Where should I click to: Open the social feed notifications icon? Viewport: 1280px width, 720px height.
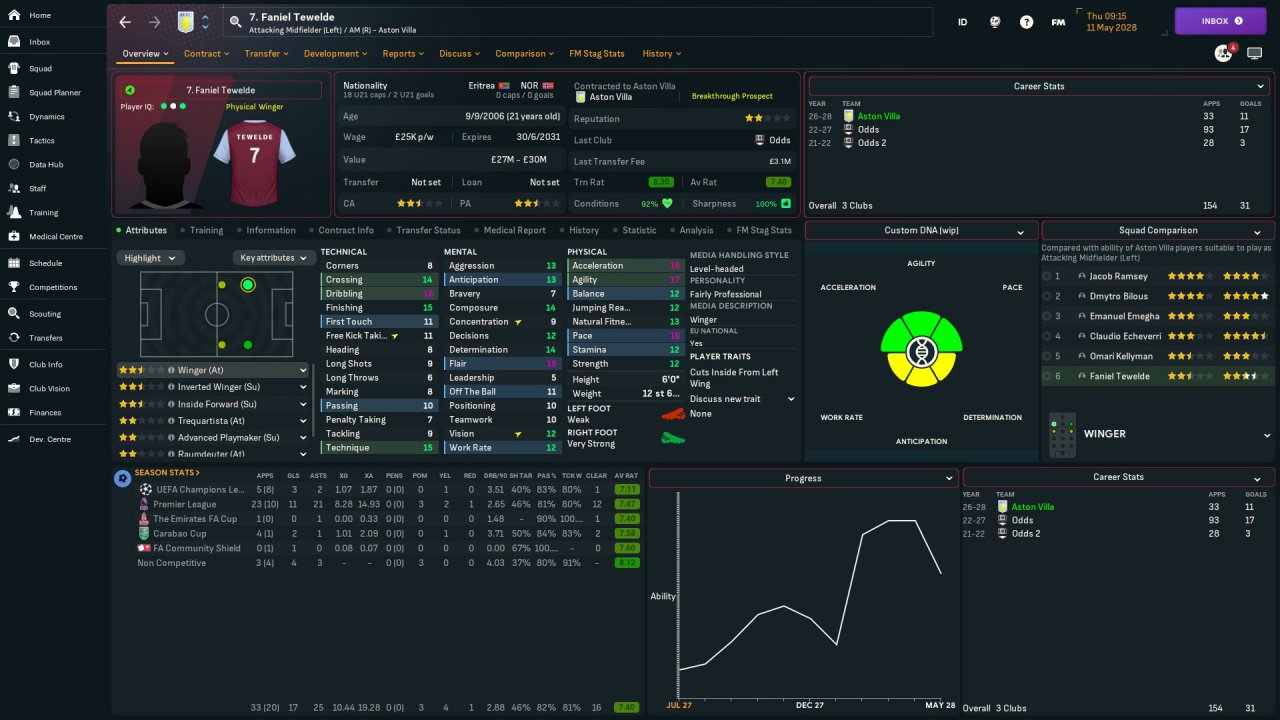(1223, 53)
